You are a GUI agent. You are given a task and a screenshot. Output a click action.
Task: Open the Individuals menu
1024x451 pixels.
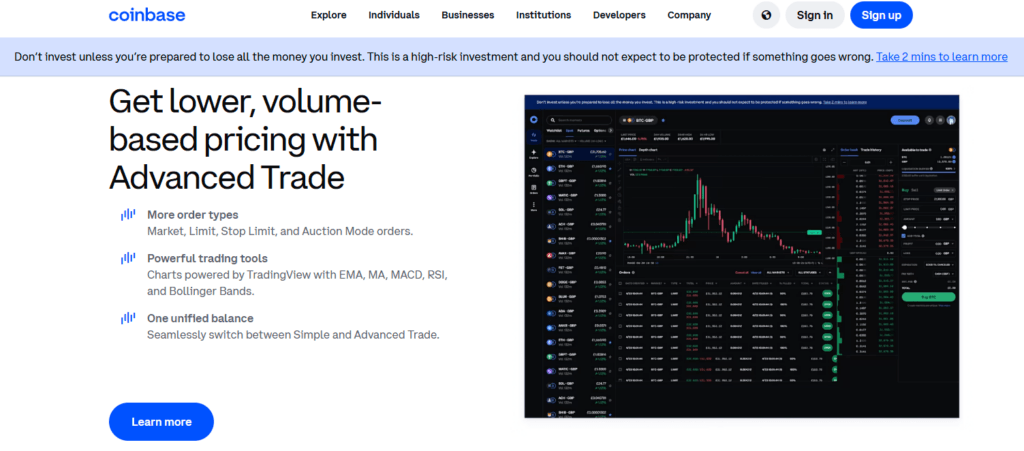[394, 15]
